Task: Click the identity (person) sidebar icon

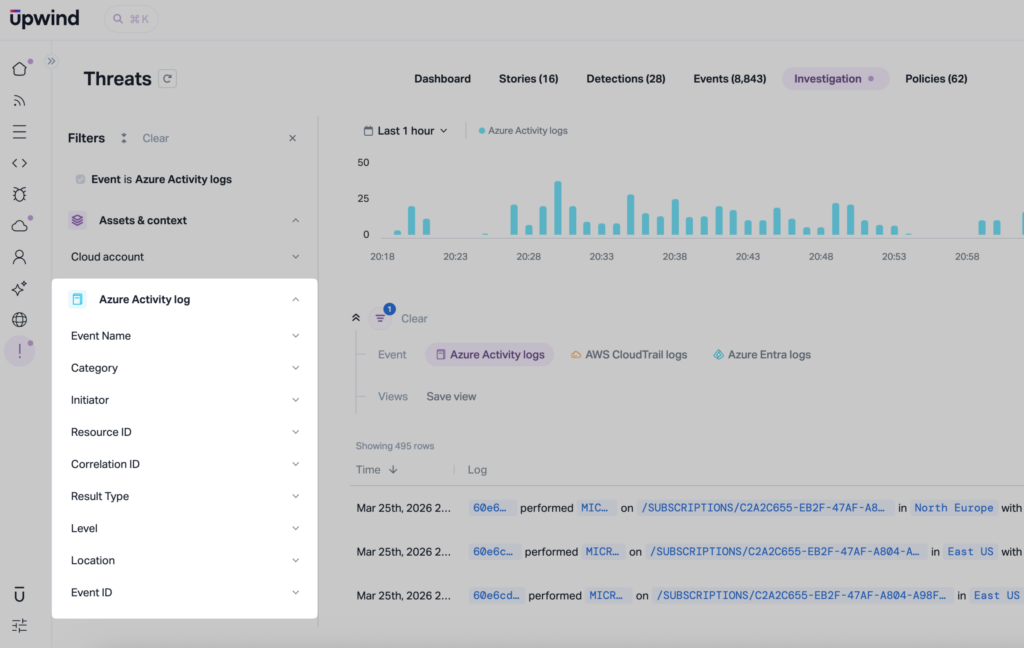Action: pos(20,257)
